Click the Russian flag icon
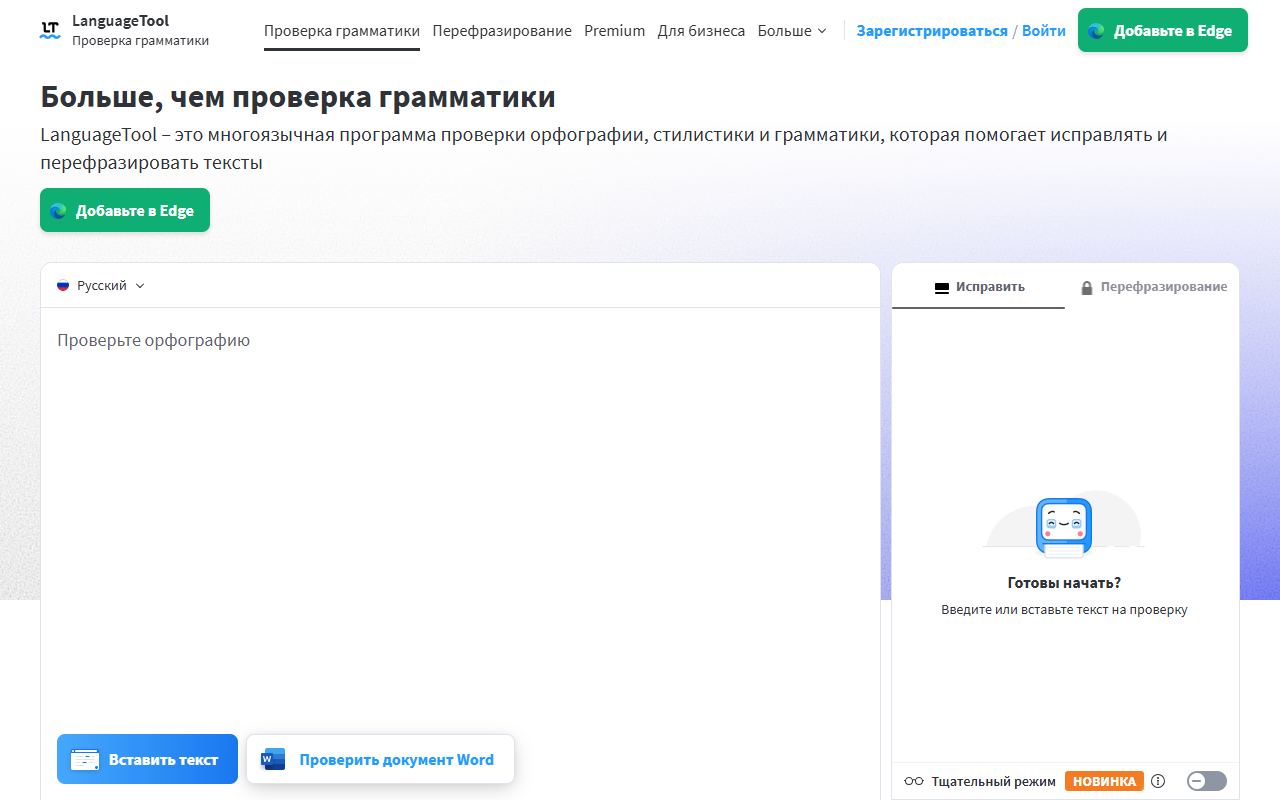This screenshot has height=800, width=1280. tap(63, 286)
